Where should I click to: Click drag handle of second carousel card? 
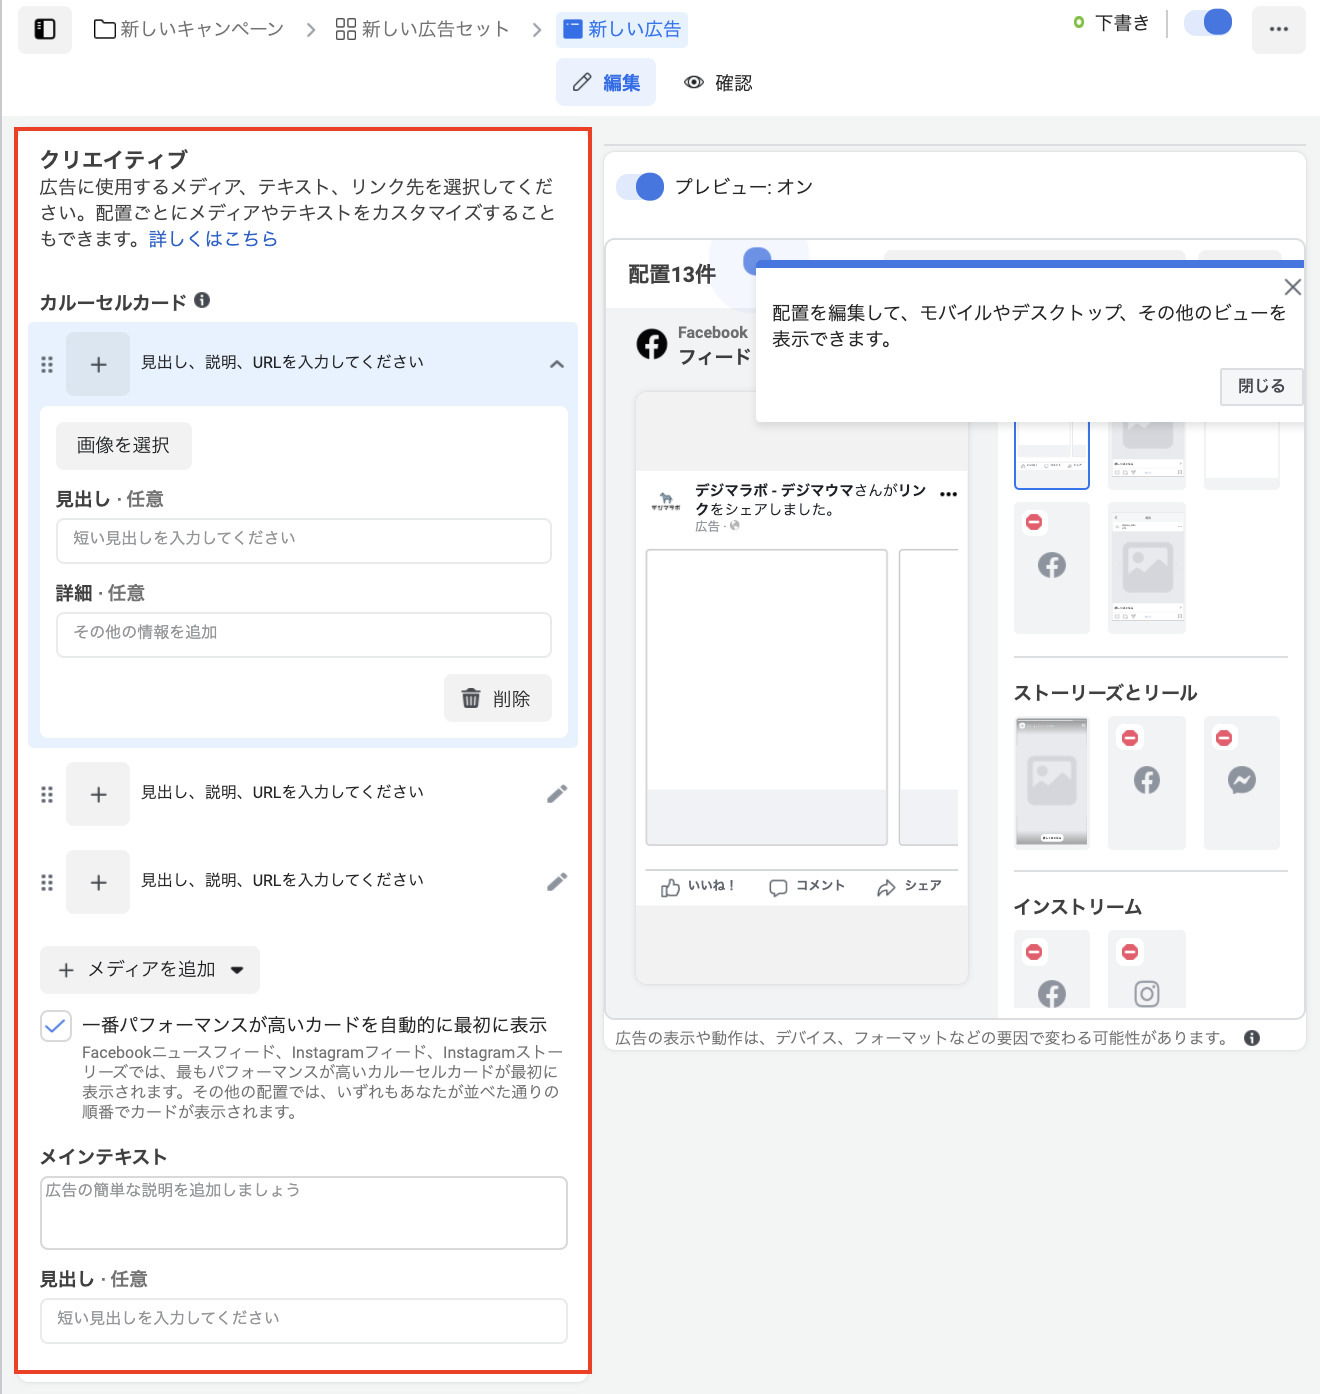pyautogui.click(x=47, y=795)
